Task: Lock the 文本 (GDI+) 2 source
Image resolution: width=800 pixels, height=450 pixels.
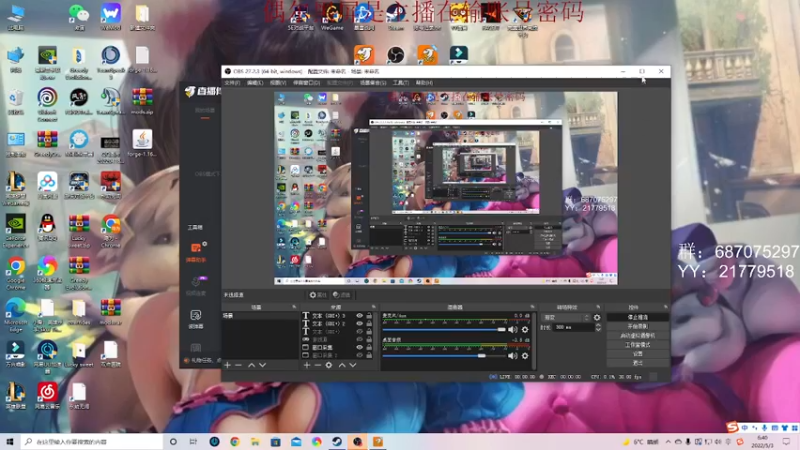Action: [x=369, y=323]
